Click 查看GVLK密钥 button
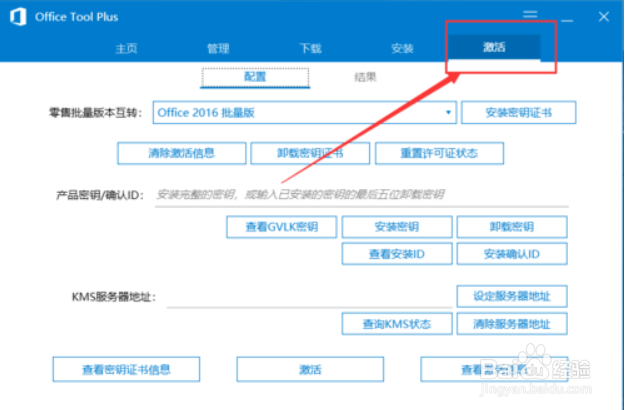Image resolution: width=625 pixels, height=410 pixels. click(x=282, y=227)
